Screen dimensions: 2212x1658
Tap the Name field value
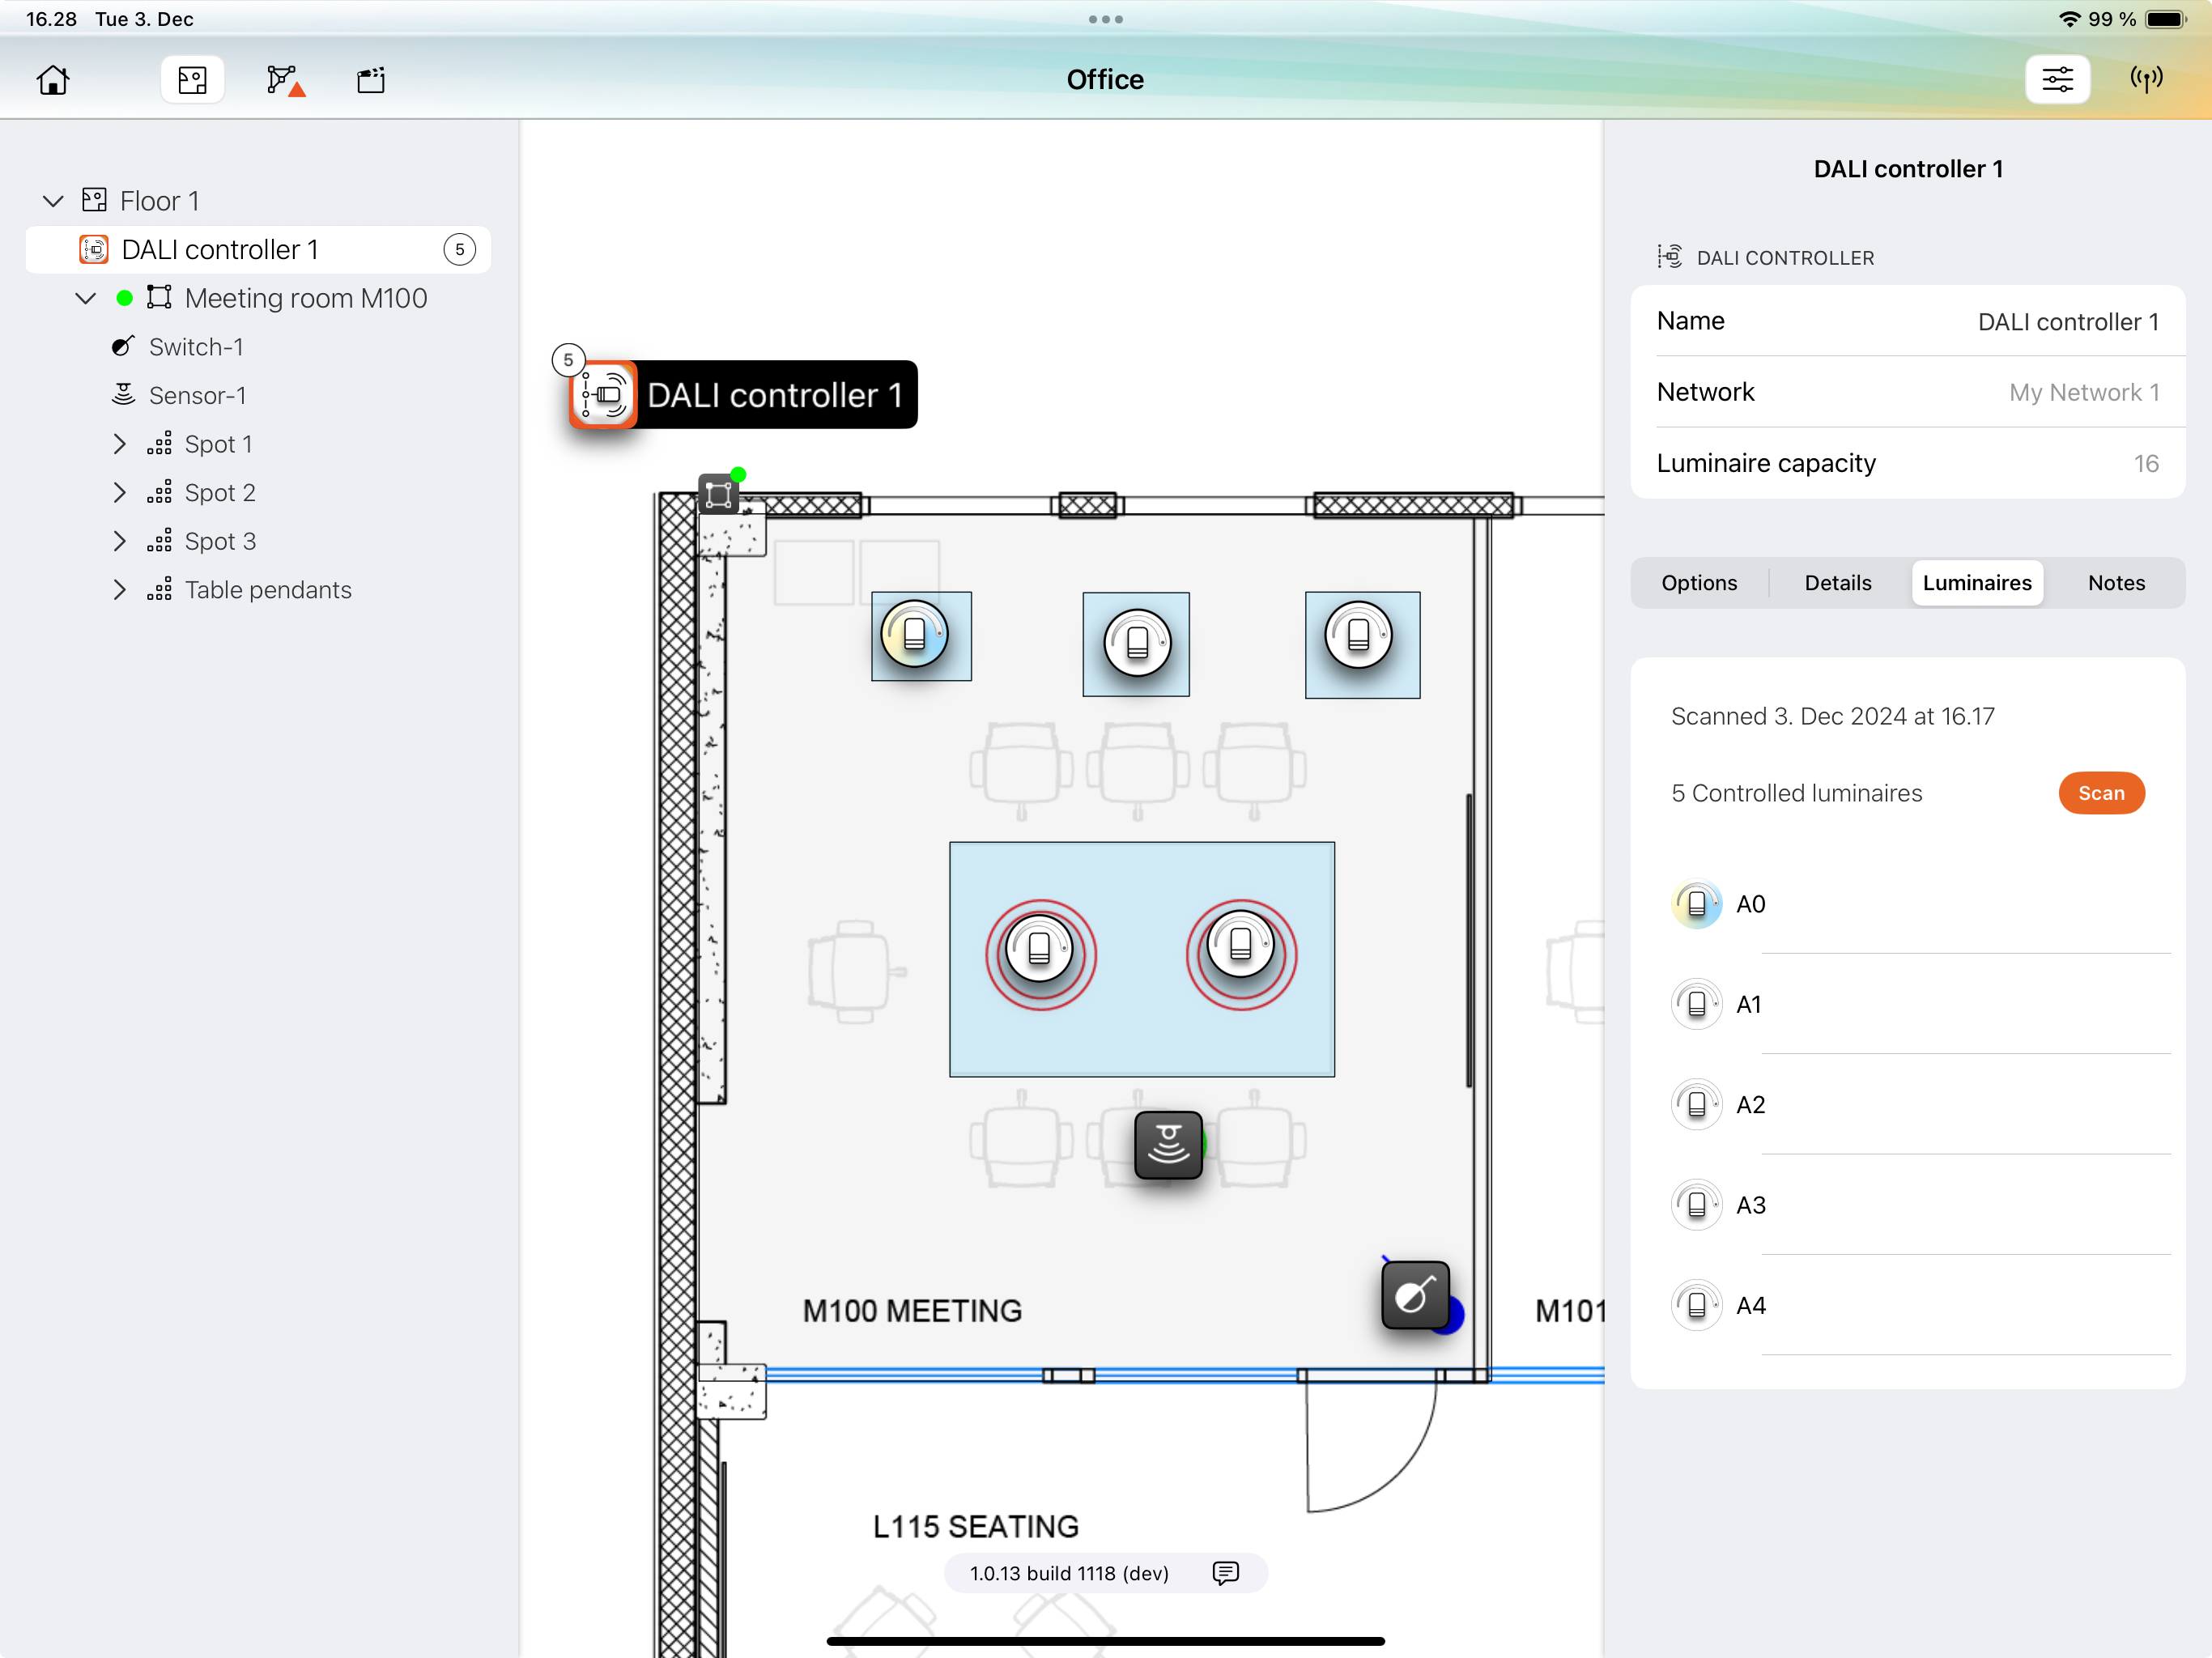(x=2067, y=322)
